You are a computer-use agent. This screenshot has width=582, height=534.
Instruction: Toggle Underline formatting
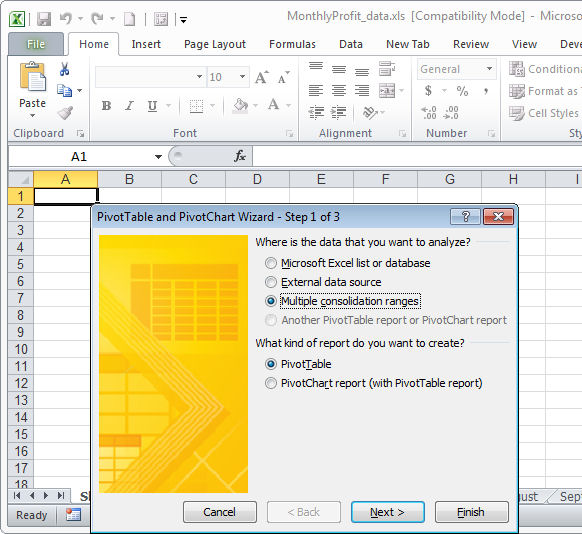pos(152,106)
